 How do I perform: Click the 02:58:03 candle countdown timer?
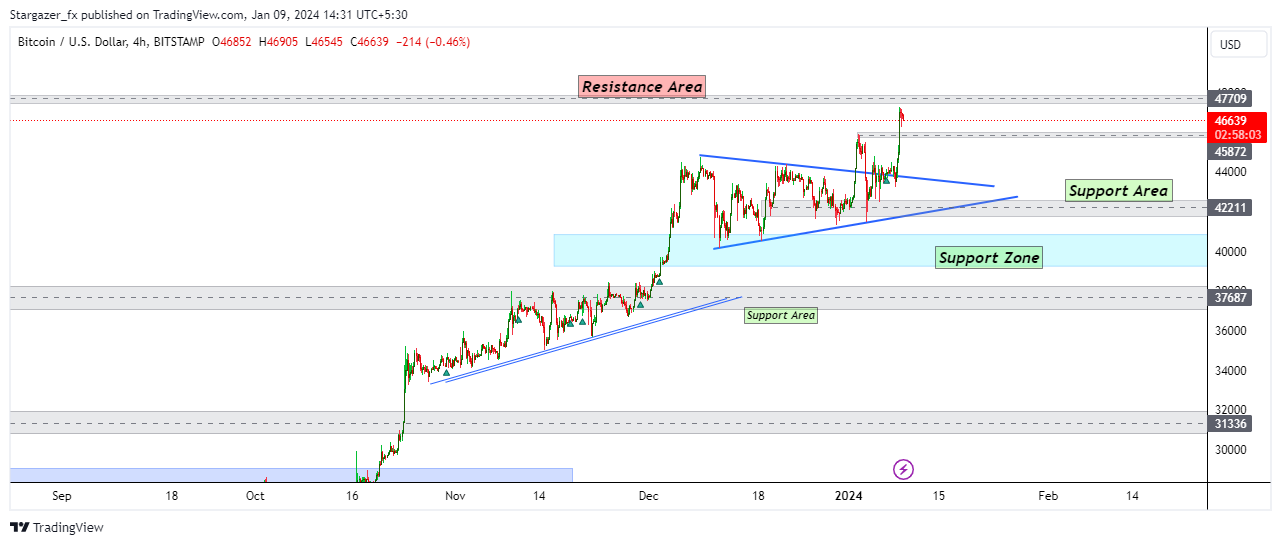tap(1236, 133)
